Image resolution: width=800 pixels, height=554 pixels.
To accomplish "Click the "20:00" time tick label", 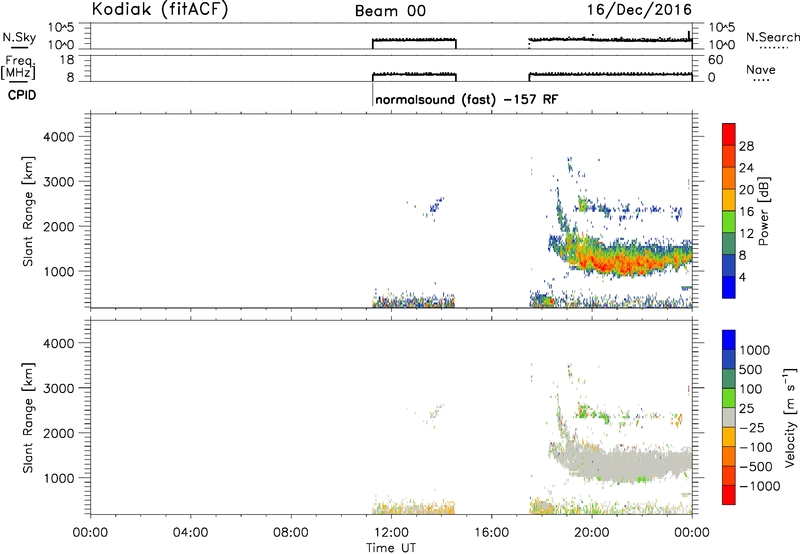I will click(591, 533).
